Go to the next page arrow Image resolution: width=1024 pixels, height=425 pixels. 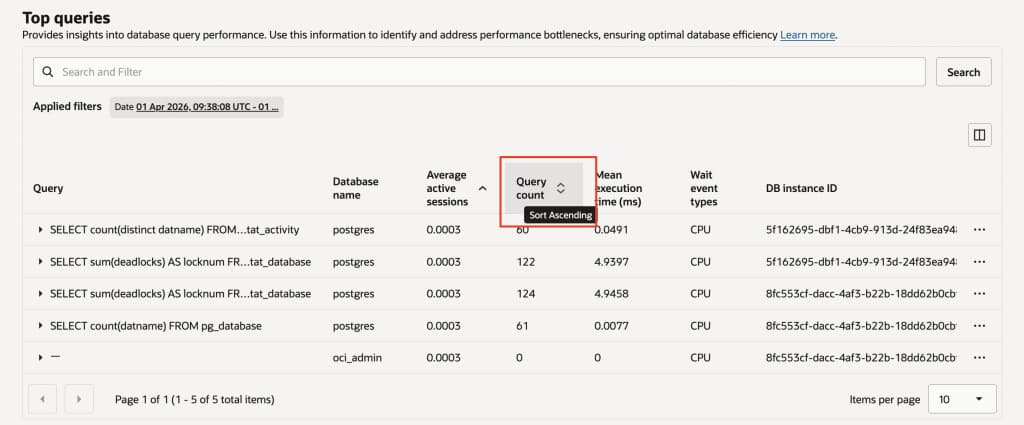[79, 399]
